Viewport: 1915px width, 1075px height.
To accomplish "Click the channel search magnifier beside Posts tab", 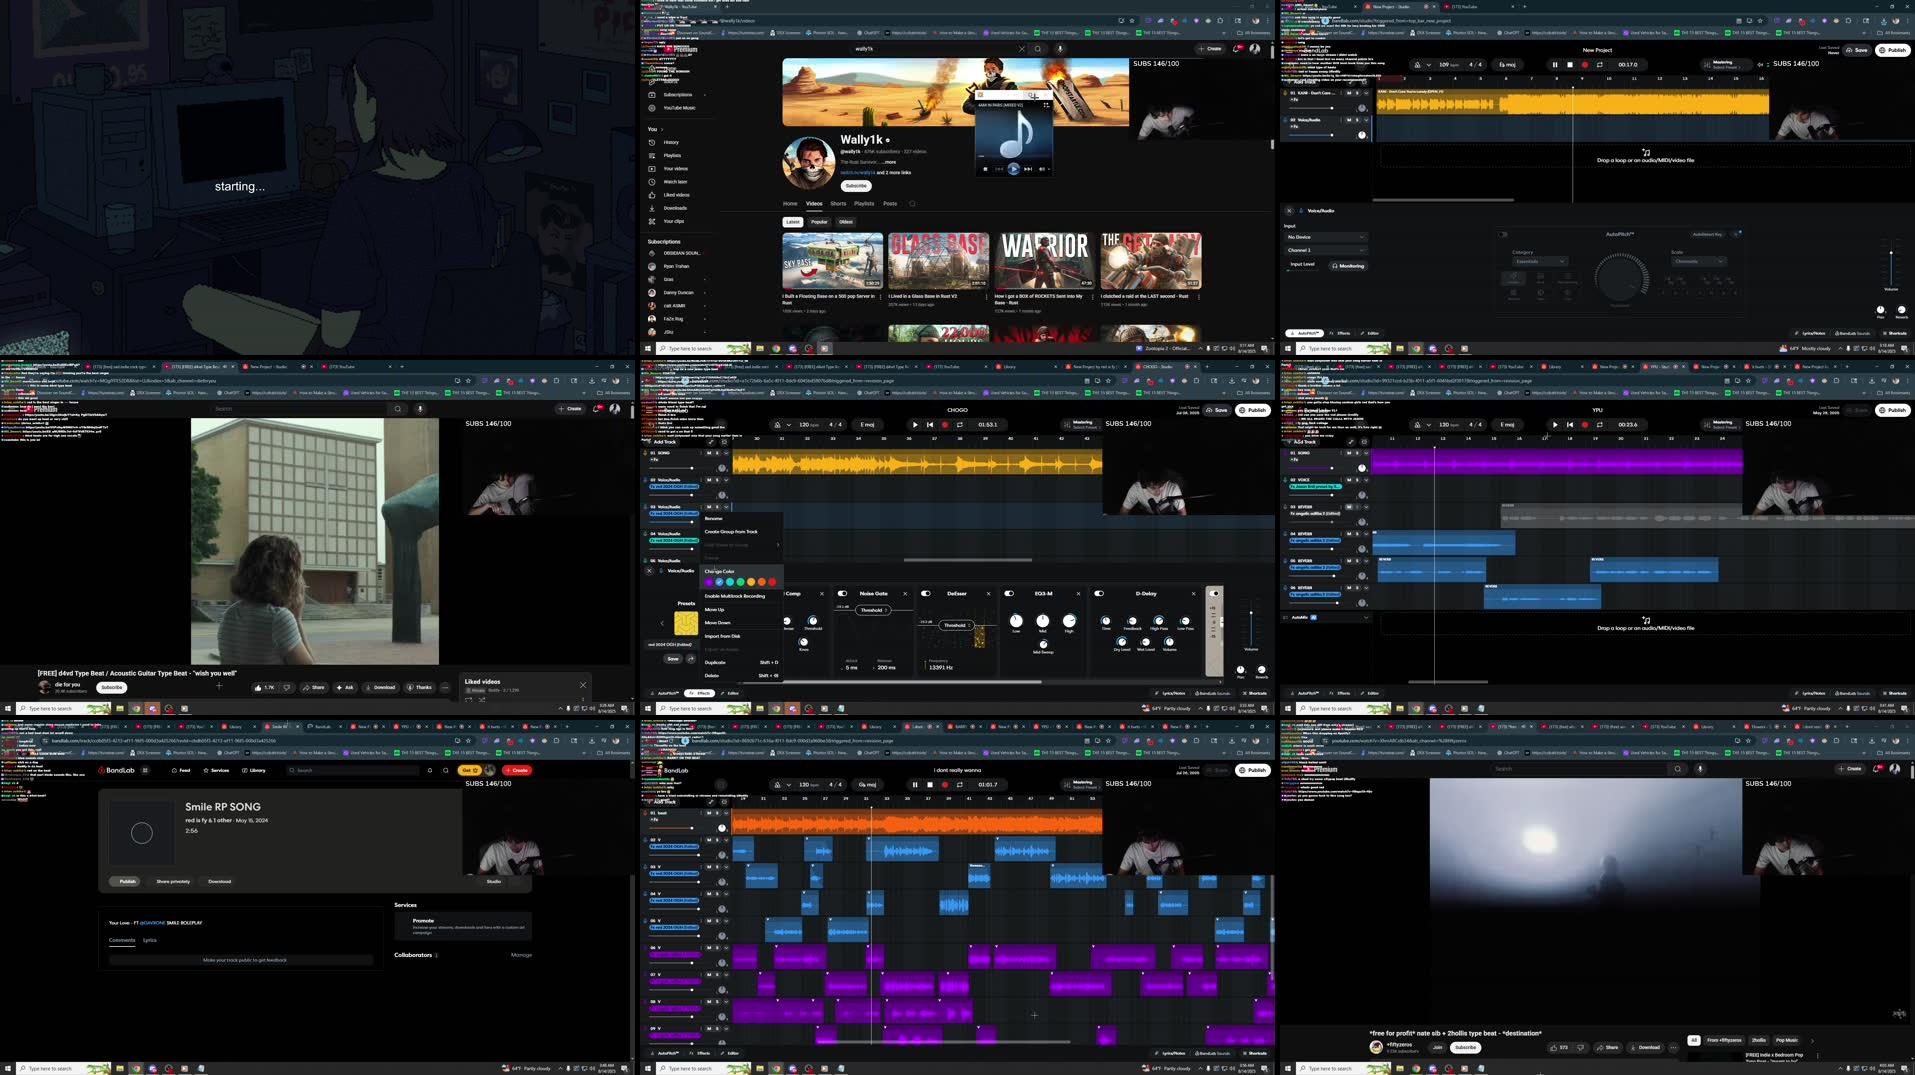I will pyautogui.click(x=912, y=203).
